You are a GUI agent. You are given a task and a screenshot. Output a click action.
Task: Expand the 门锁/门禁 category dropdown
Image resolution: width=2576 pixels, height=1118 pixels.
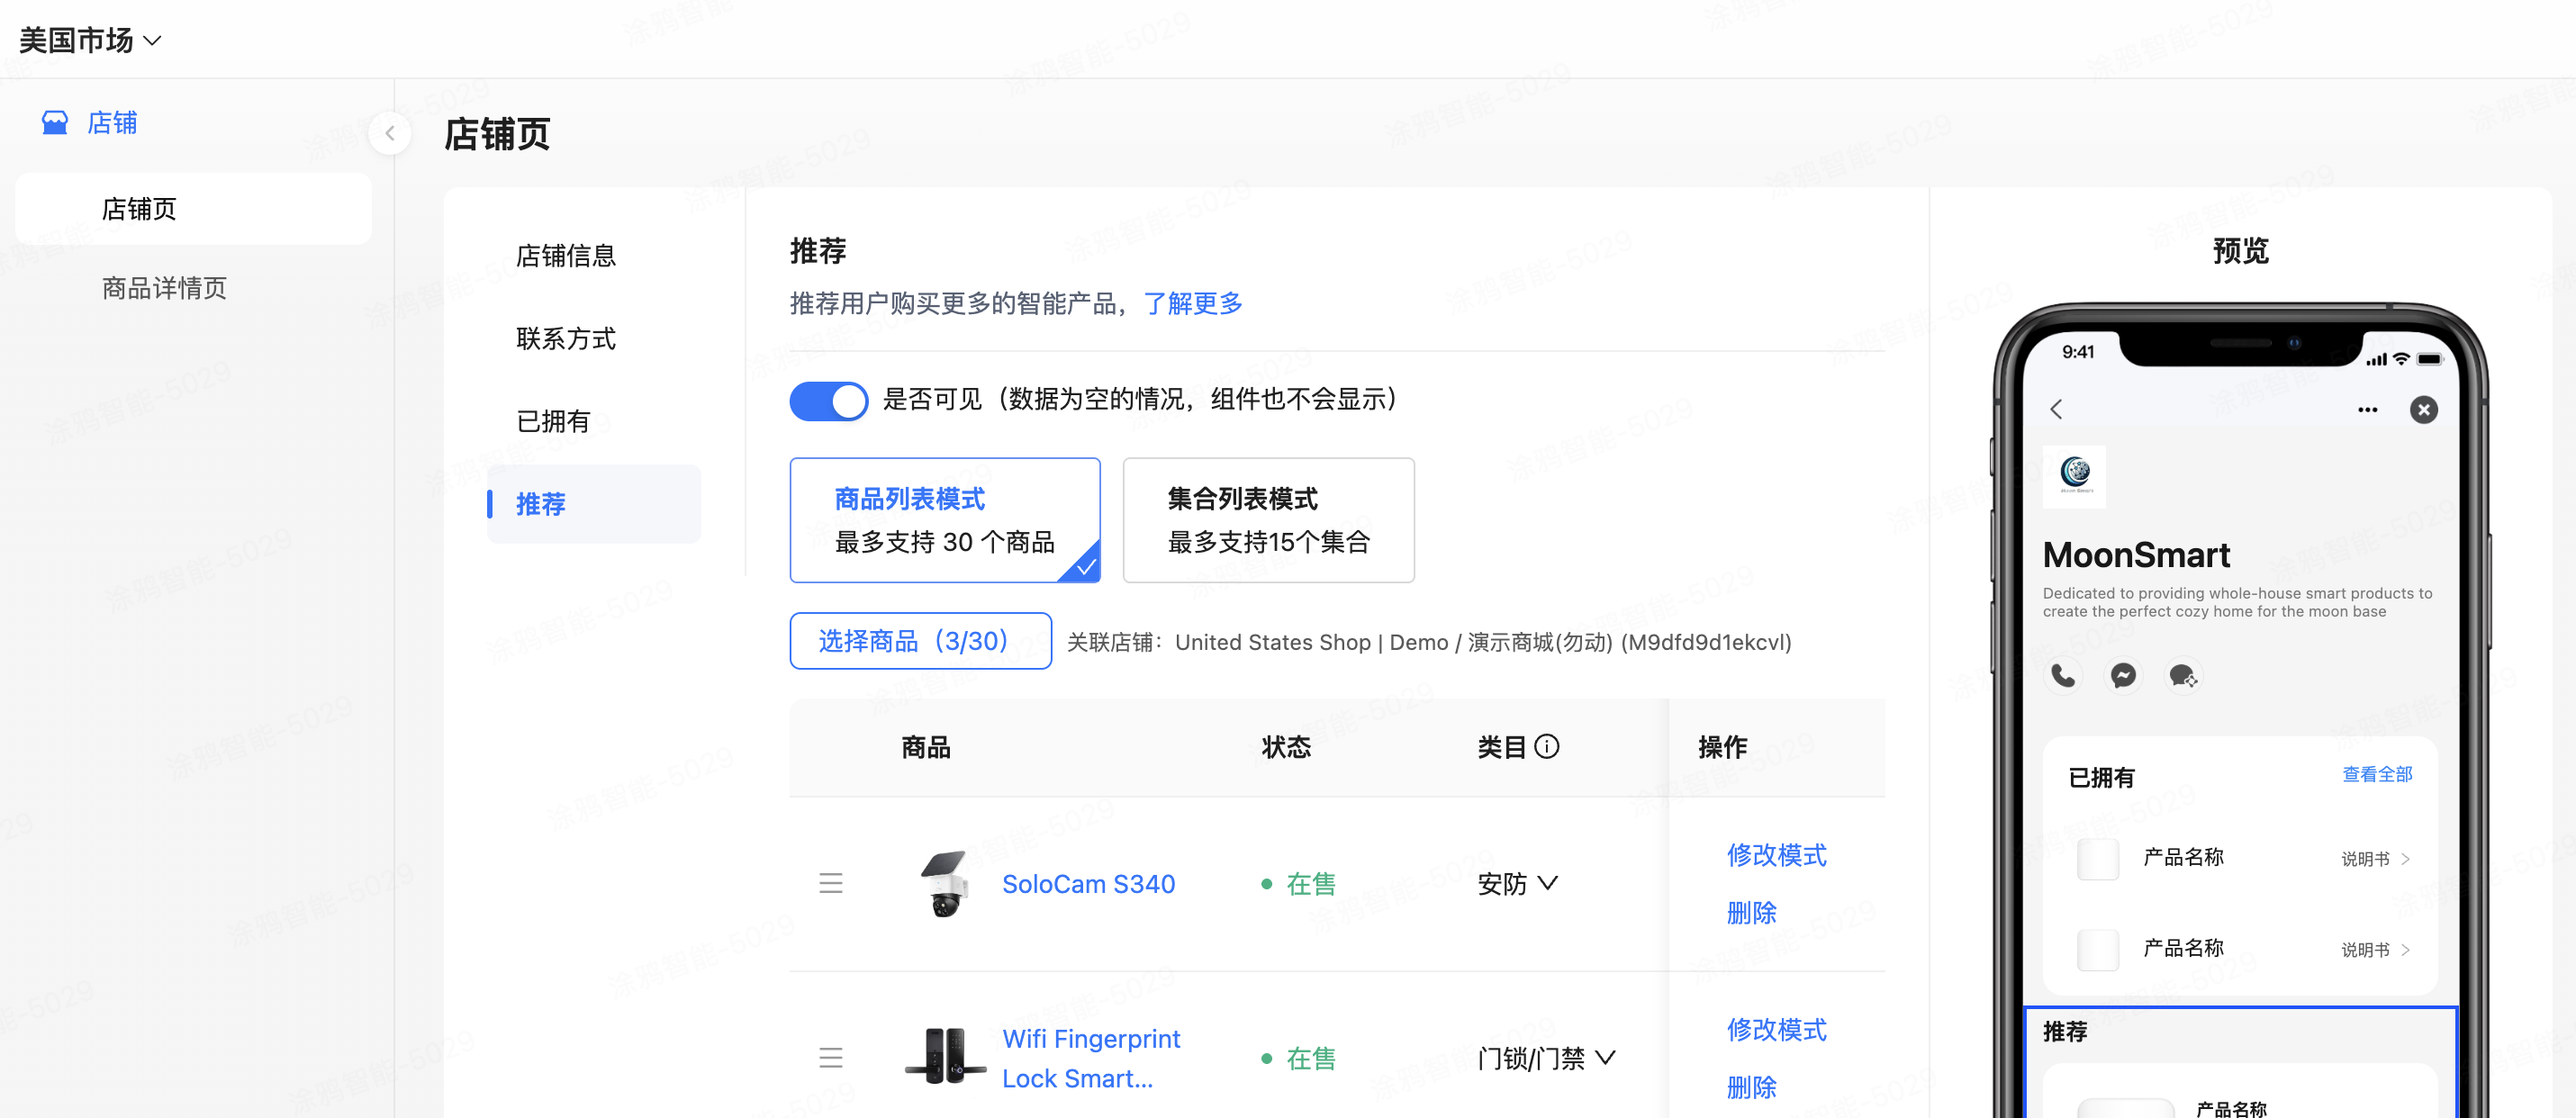[1544, 1058]
